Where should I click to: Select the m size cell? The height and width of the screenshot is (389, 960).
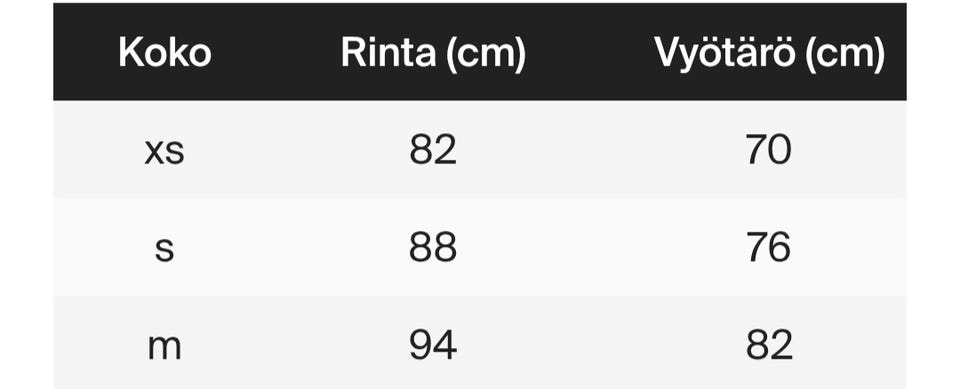point(165,346)
